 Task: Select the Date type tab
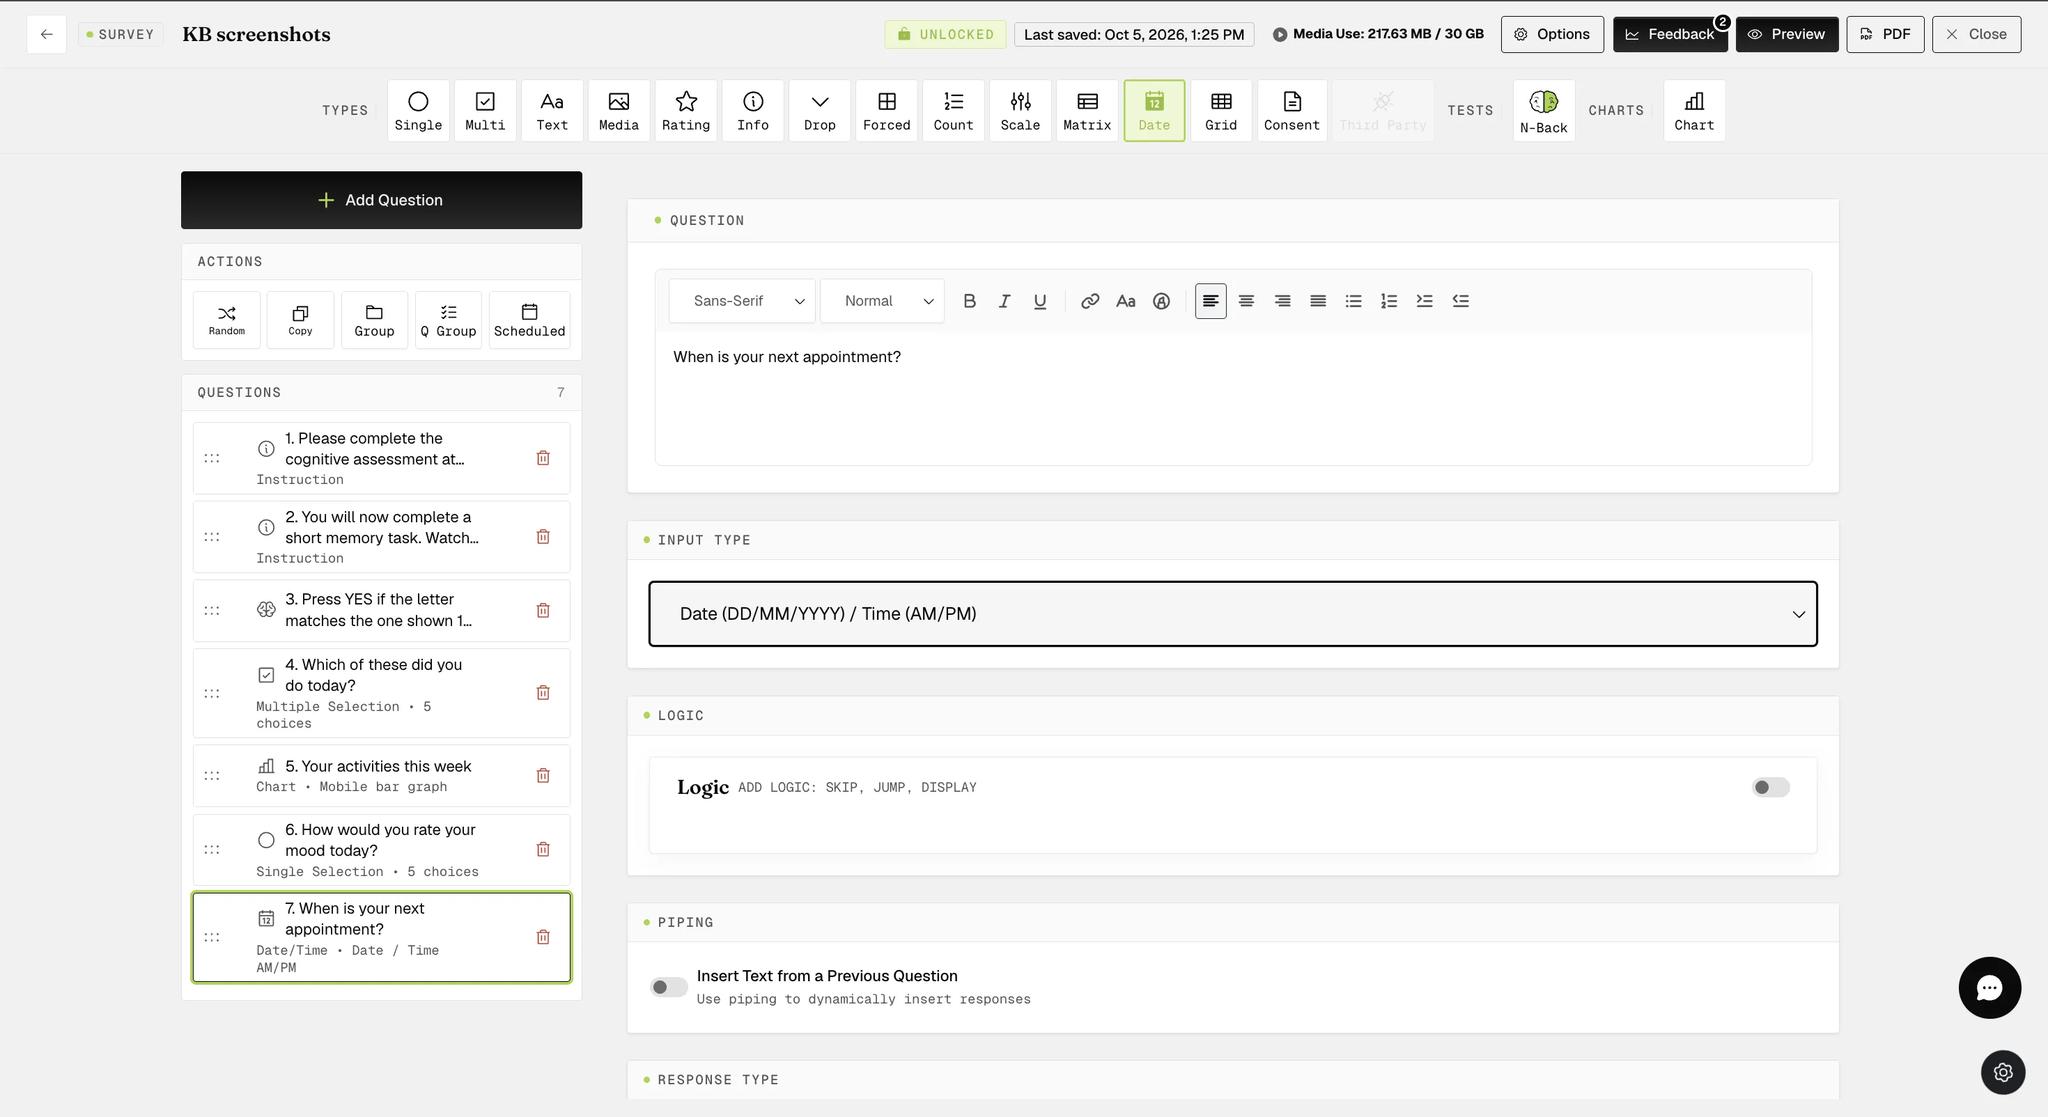click(x=1154, y=111)
